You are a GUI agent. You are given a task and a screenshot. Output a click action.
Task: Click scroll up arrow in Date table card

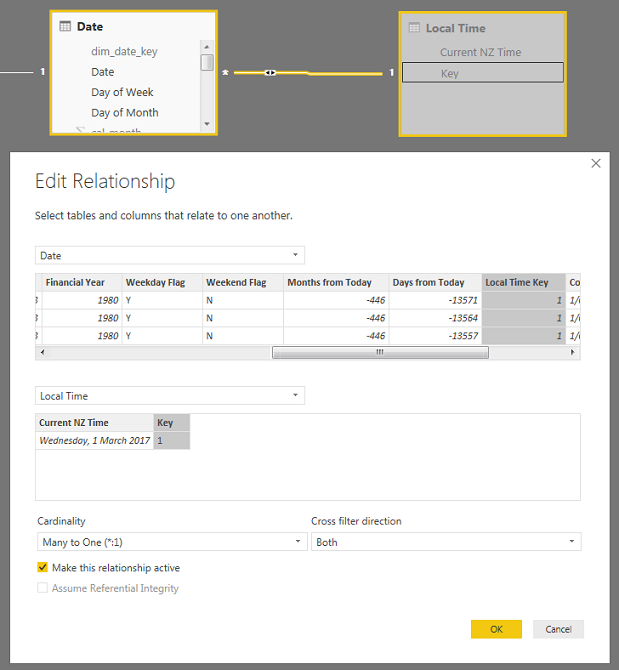point(207,47)
